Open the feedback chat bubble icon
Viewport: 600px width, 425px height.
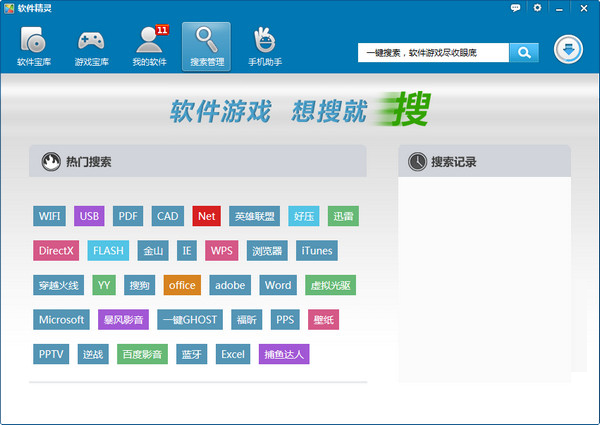coord(516,8)
